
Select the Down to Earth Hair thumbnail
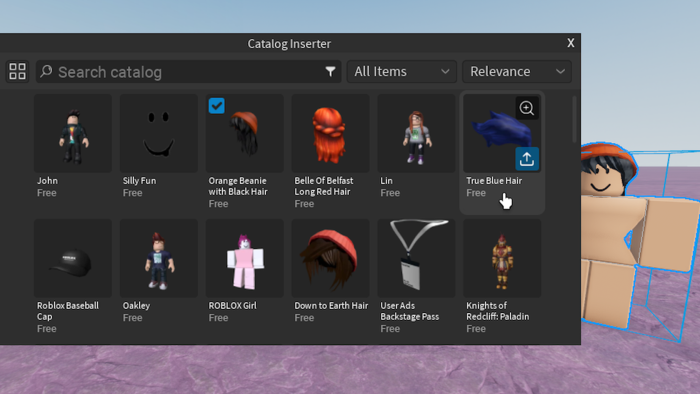tap(330, 258)
